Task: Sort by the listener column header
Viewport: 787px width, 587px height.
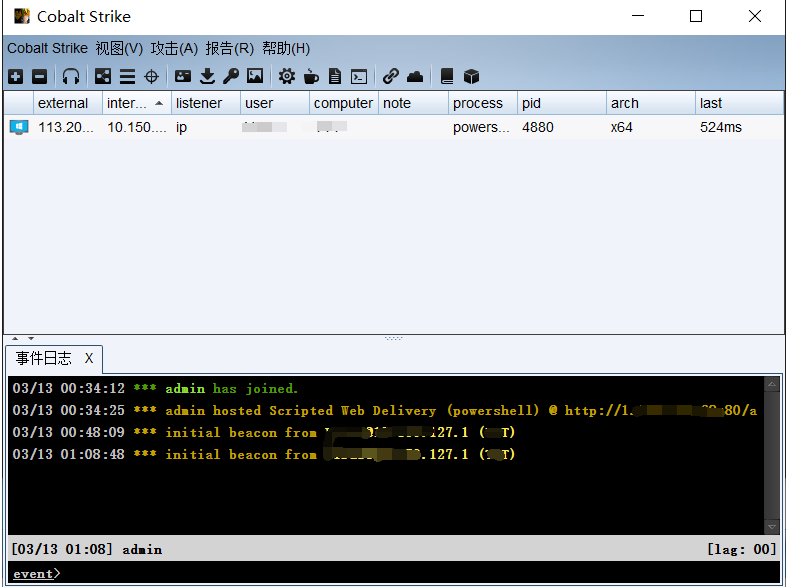Action: point(206,103)
